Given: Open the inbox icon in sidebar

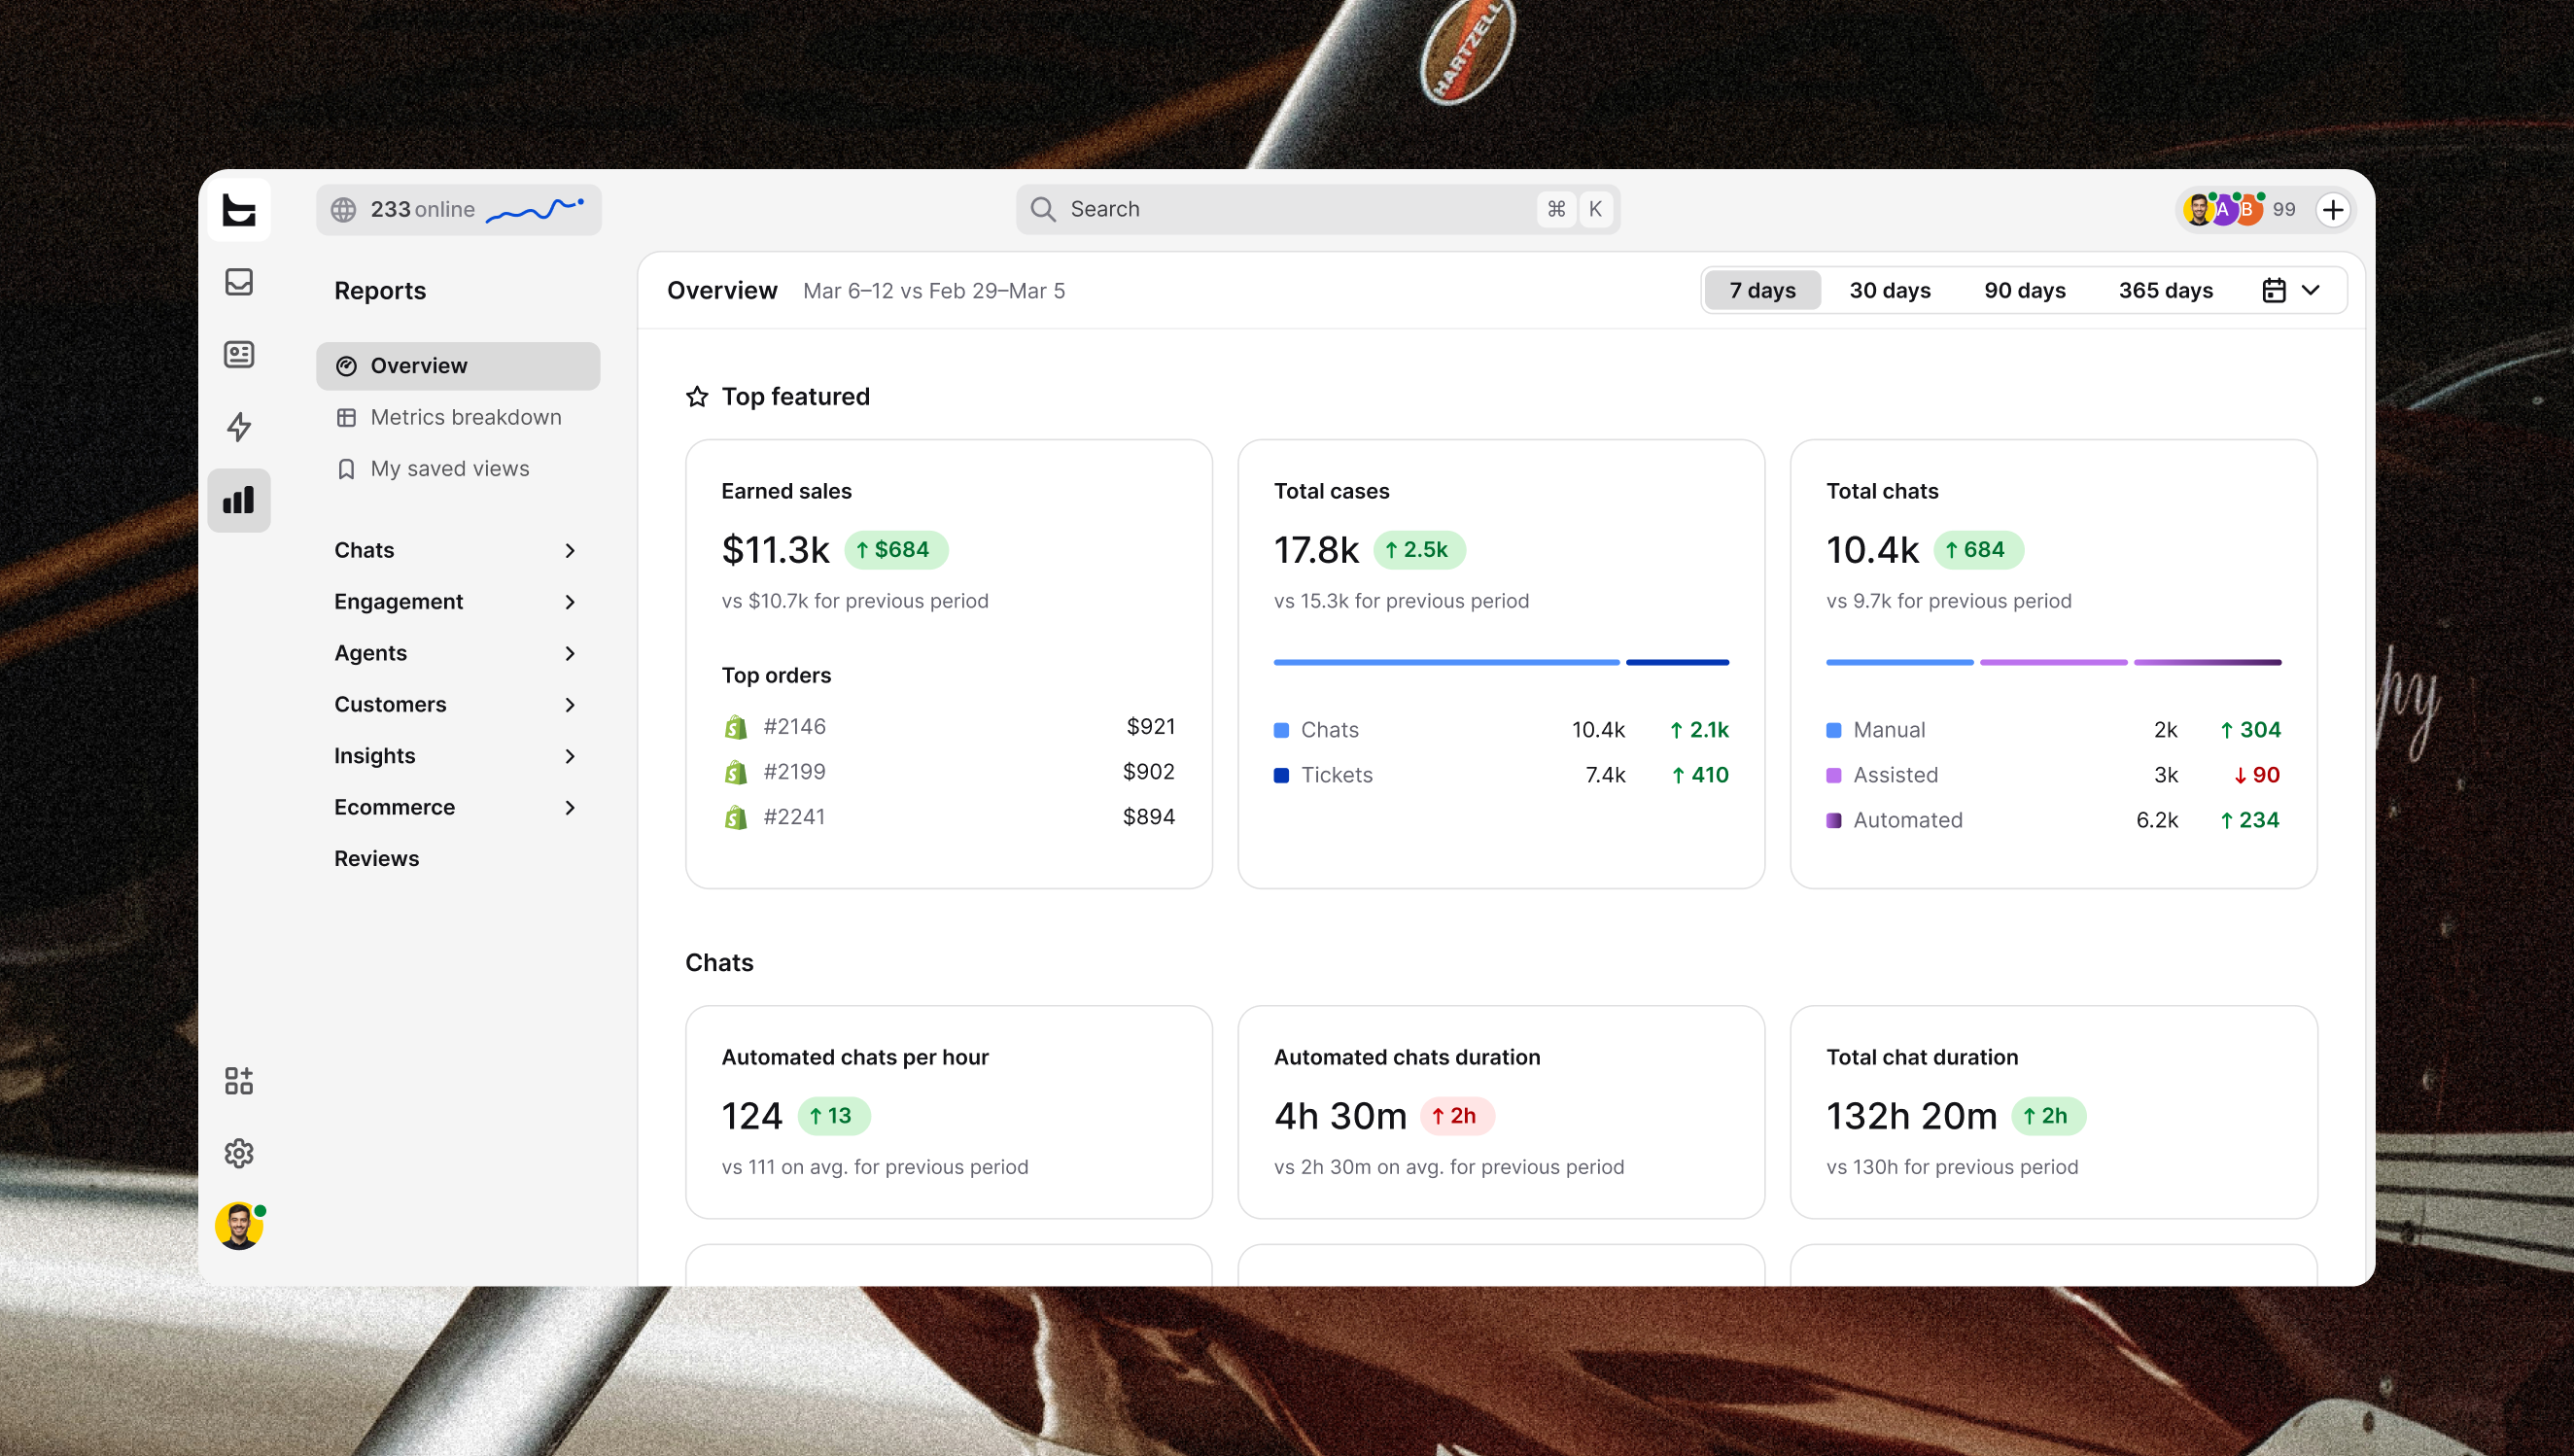Looking at the screenshot, I should [x=239, y=282].
